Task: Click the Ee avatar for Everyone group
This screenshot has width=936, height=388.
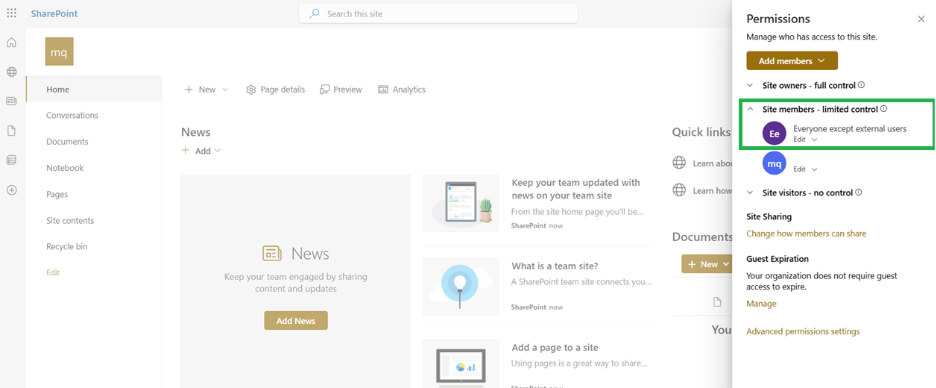Action: [x=774, y=134]
